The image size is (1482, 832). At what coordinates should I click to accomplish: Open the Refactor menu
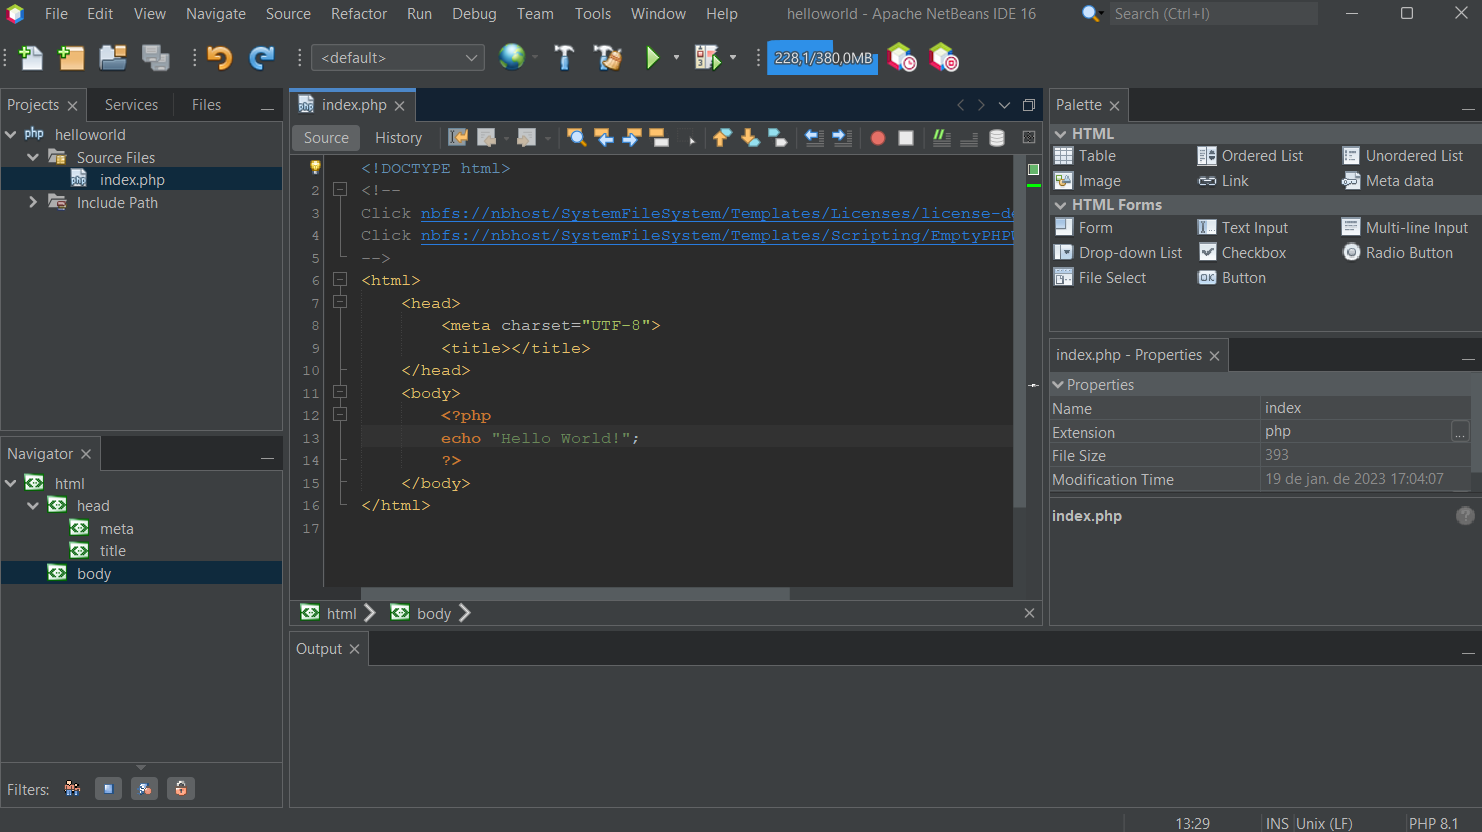click(x=359, y=14)
